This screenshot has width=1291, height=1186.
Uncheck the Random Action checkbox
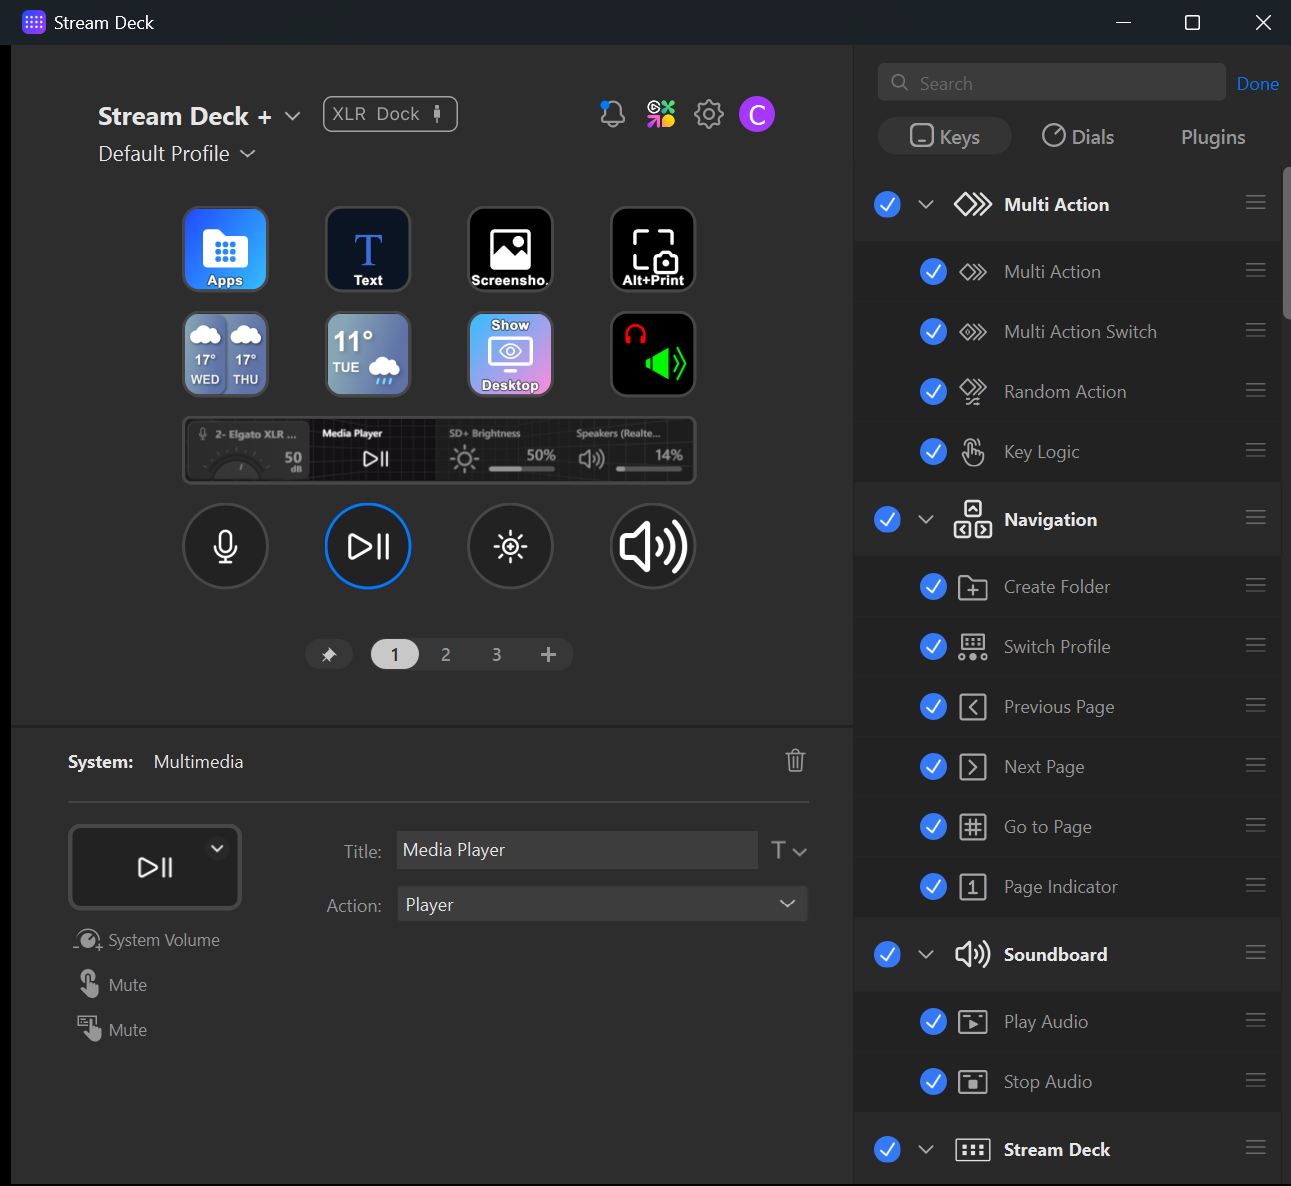(x=933, y=392)
